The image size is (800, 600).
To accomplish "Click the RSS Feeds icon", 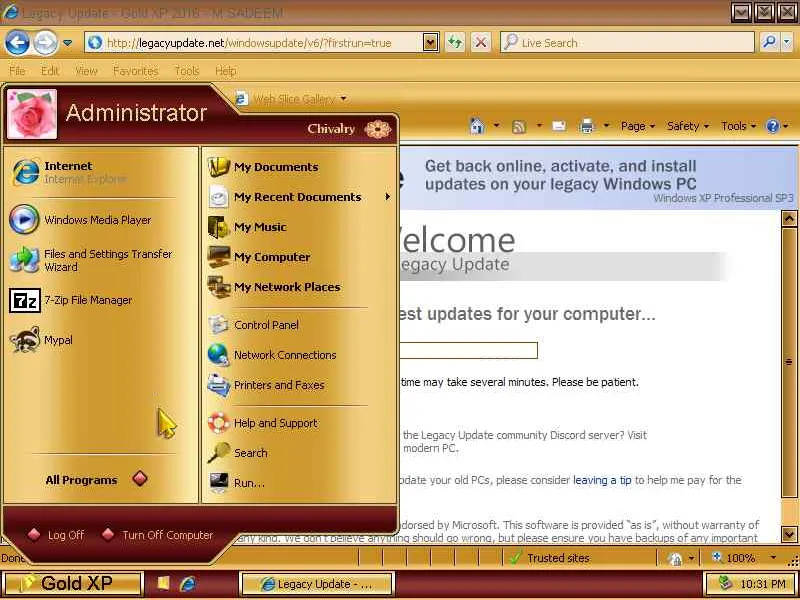I will click(519, 126).
